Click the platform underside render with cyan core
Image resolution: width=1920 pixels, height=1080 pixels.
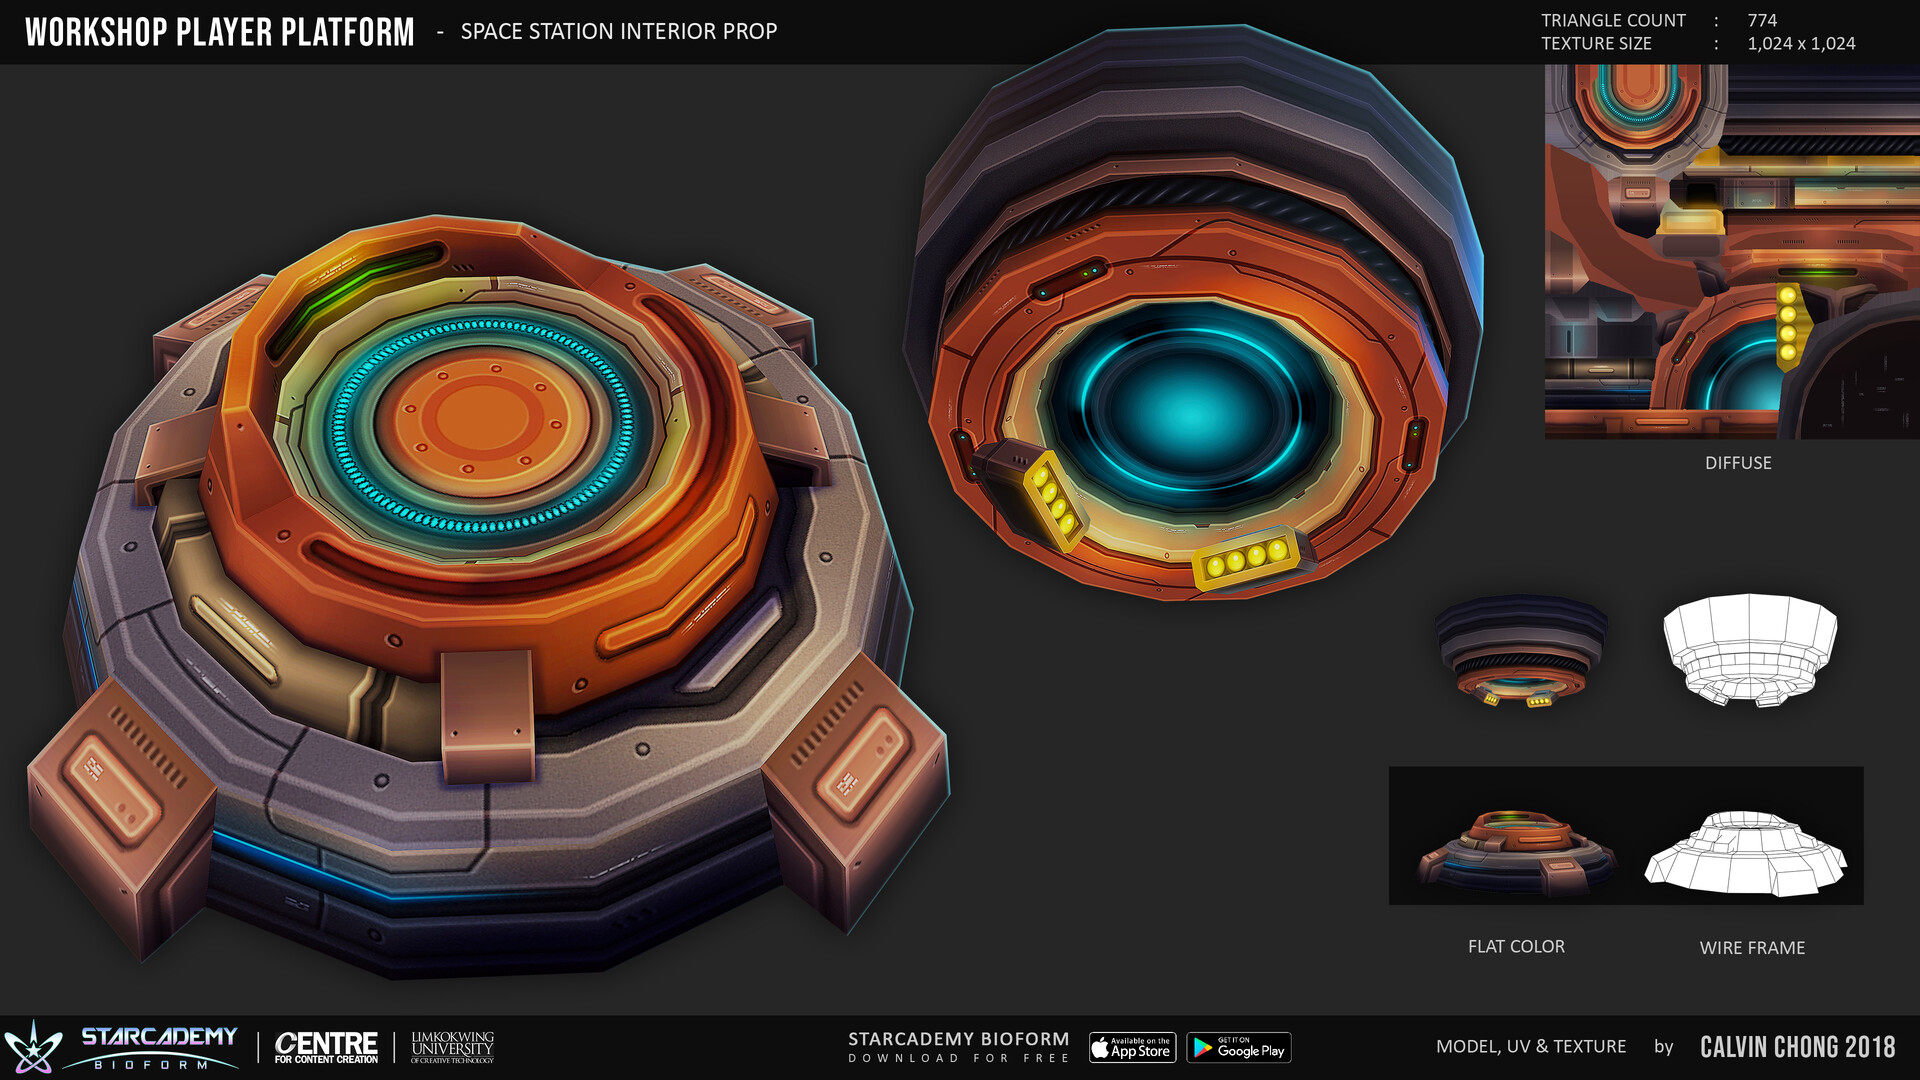click(1193, 312)
